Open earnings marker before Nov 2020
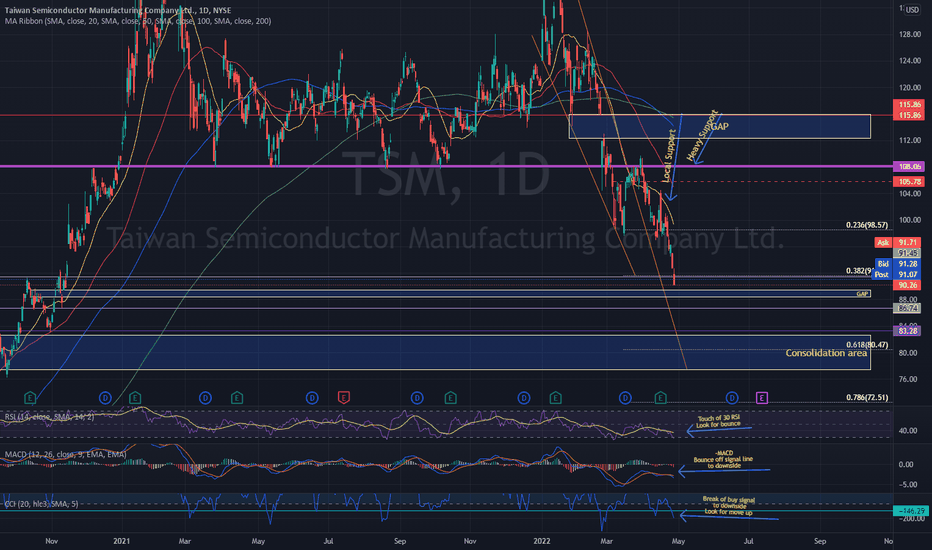 [30, 397]
